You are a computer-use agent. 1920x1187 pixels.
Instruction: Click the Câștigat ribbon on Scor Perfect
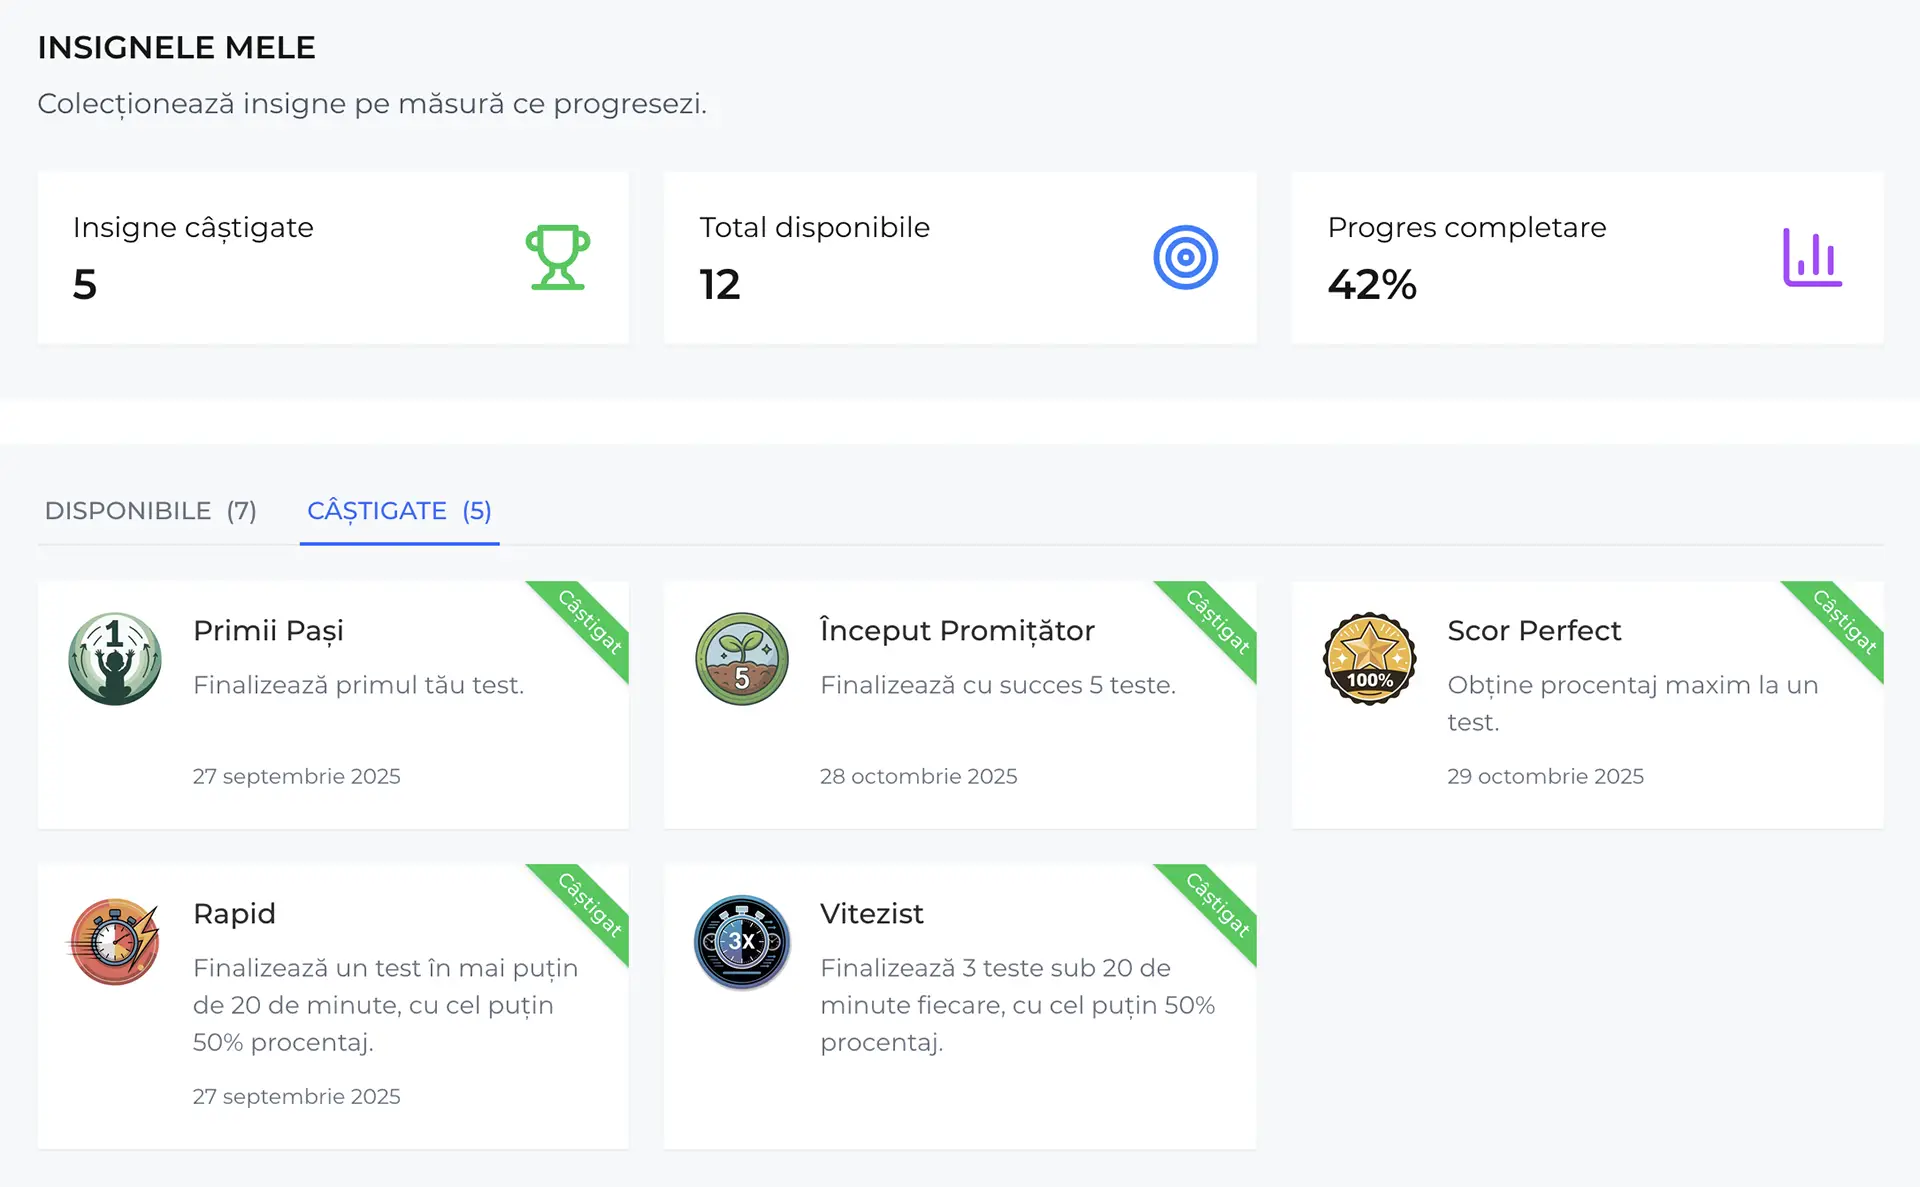point(1844,622)
